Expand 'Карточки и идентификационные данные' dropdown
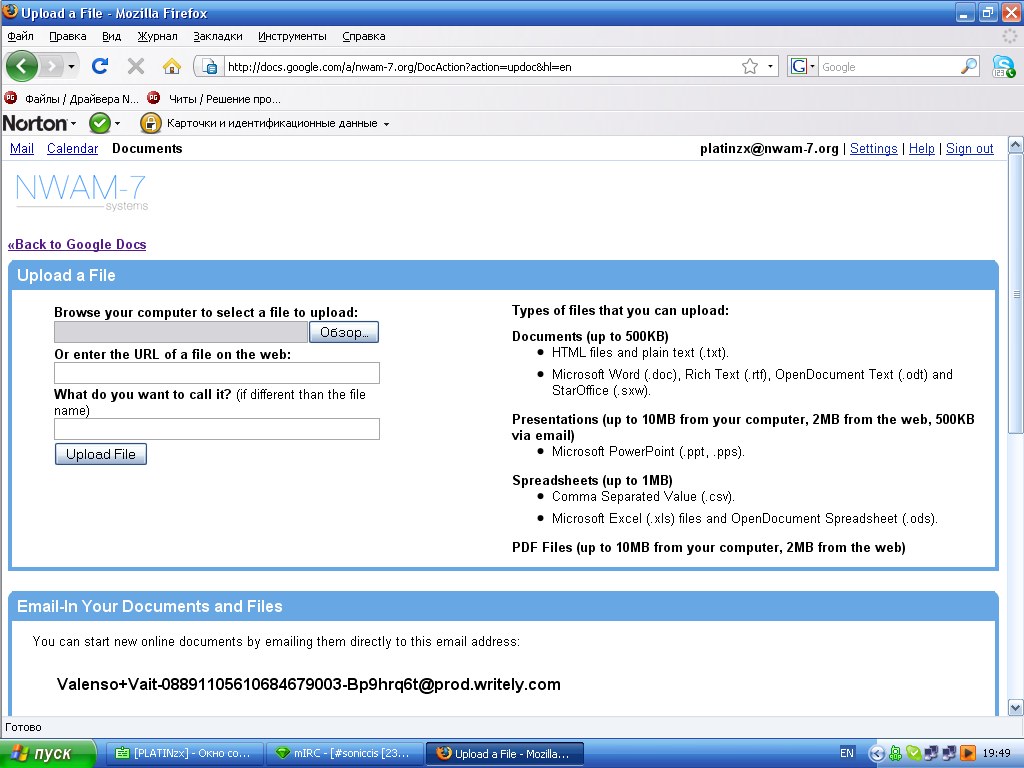 (386, 123)
